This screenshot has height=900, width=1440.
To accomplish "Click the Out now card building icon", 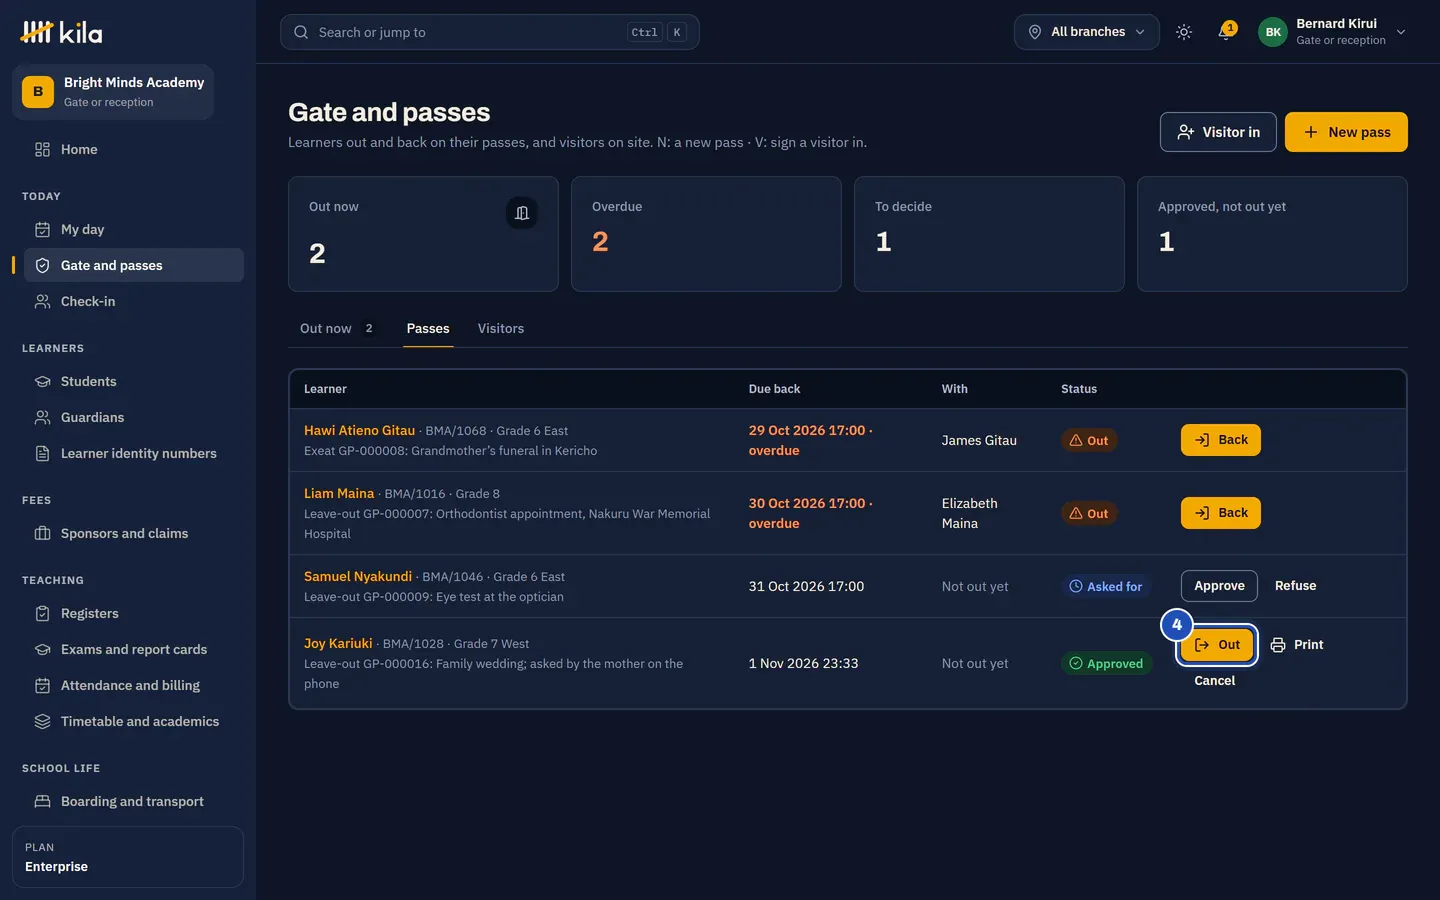I will (x=522, y=213).
